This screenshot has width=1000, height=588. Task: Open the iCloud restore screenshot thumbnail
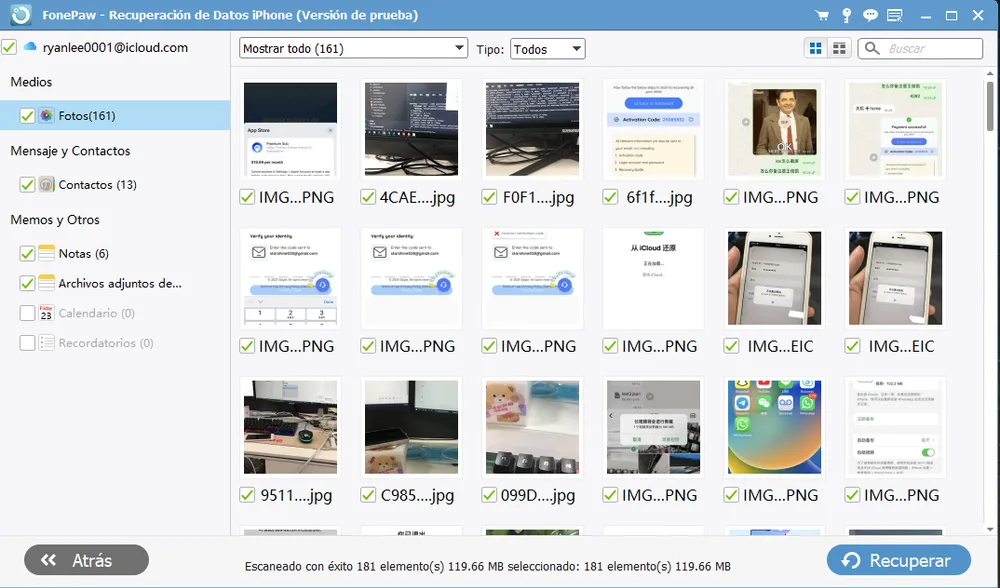tap(654, 278)
